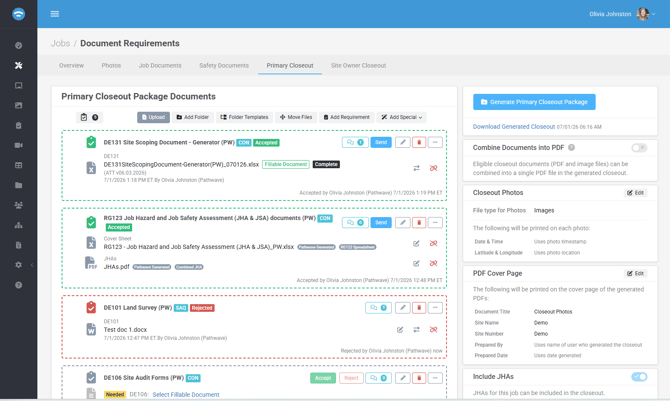Open more options for DE106 Site Audit Forms
The height and width of the screenshot is (401, 670).
[x=435, y=378]
